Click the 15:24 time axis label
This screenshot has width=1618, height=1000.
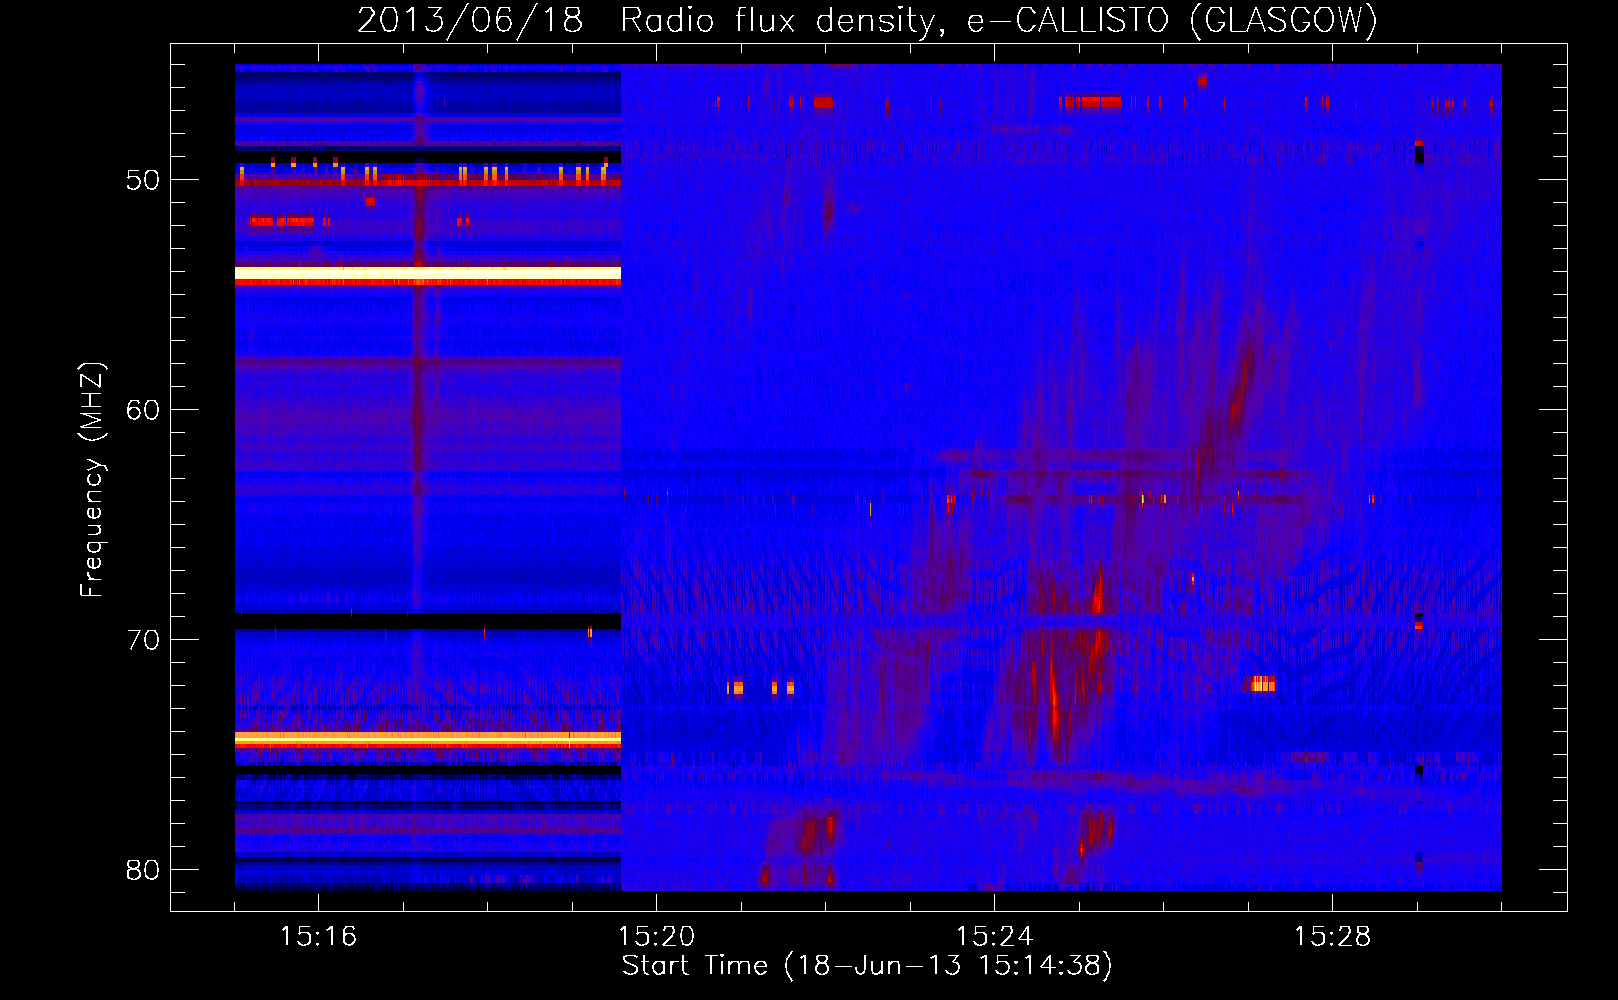coord(994,936)
